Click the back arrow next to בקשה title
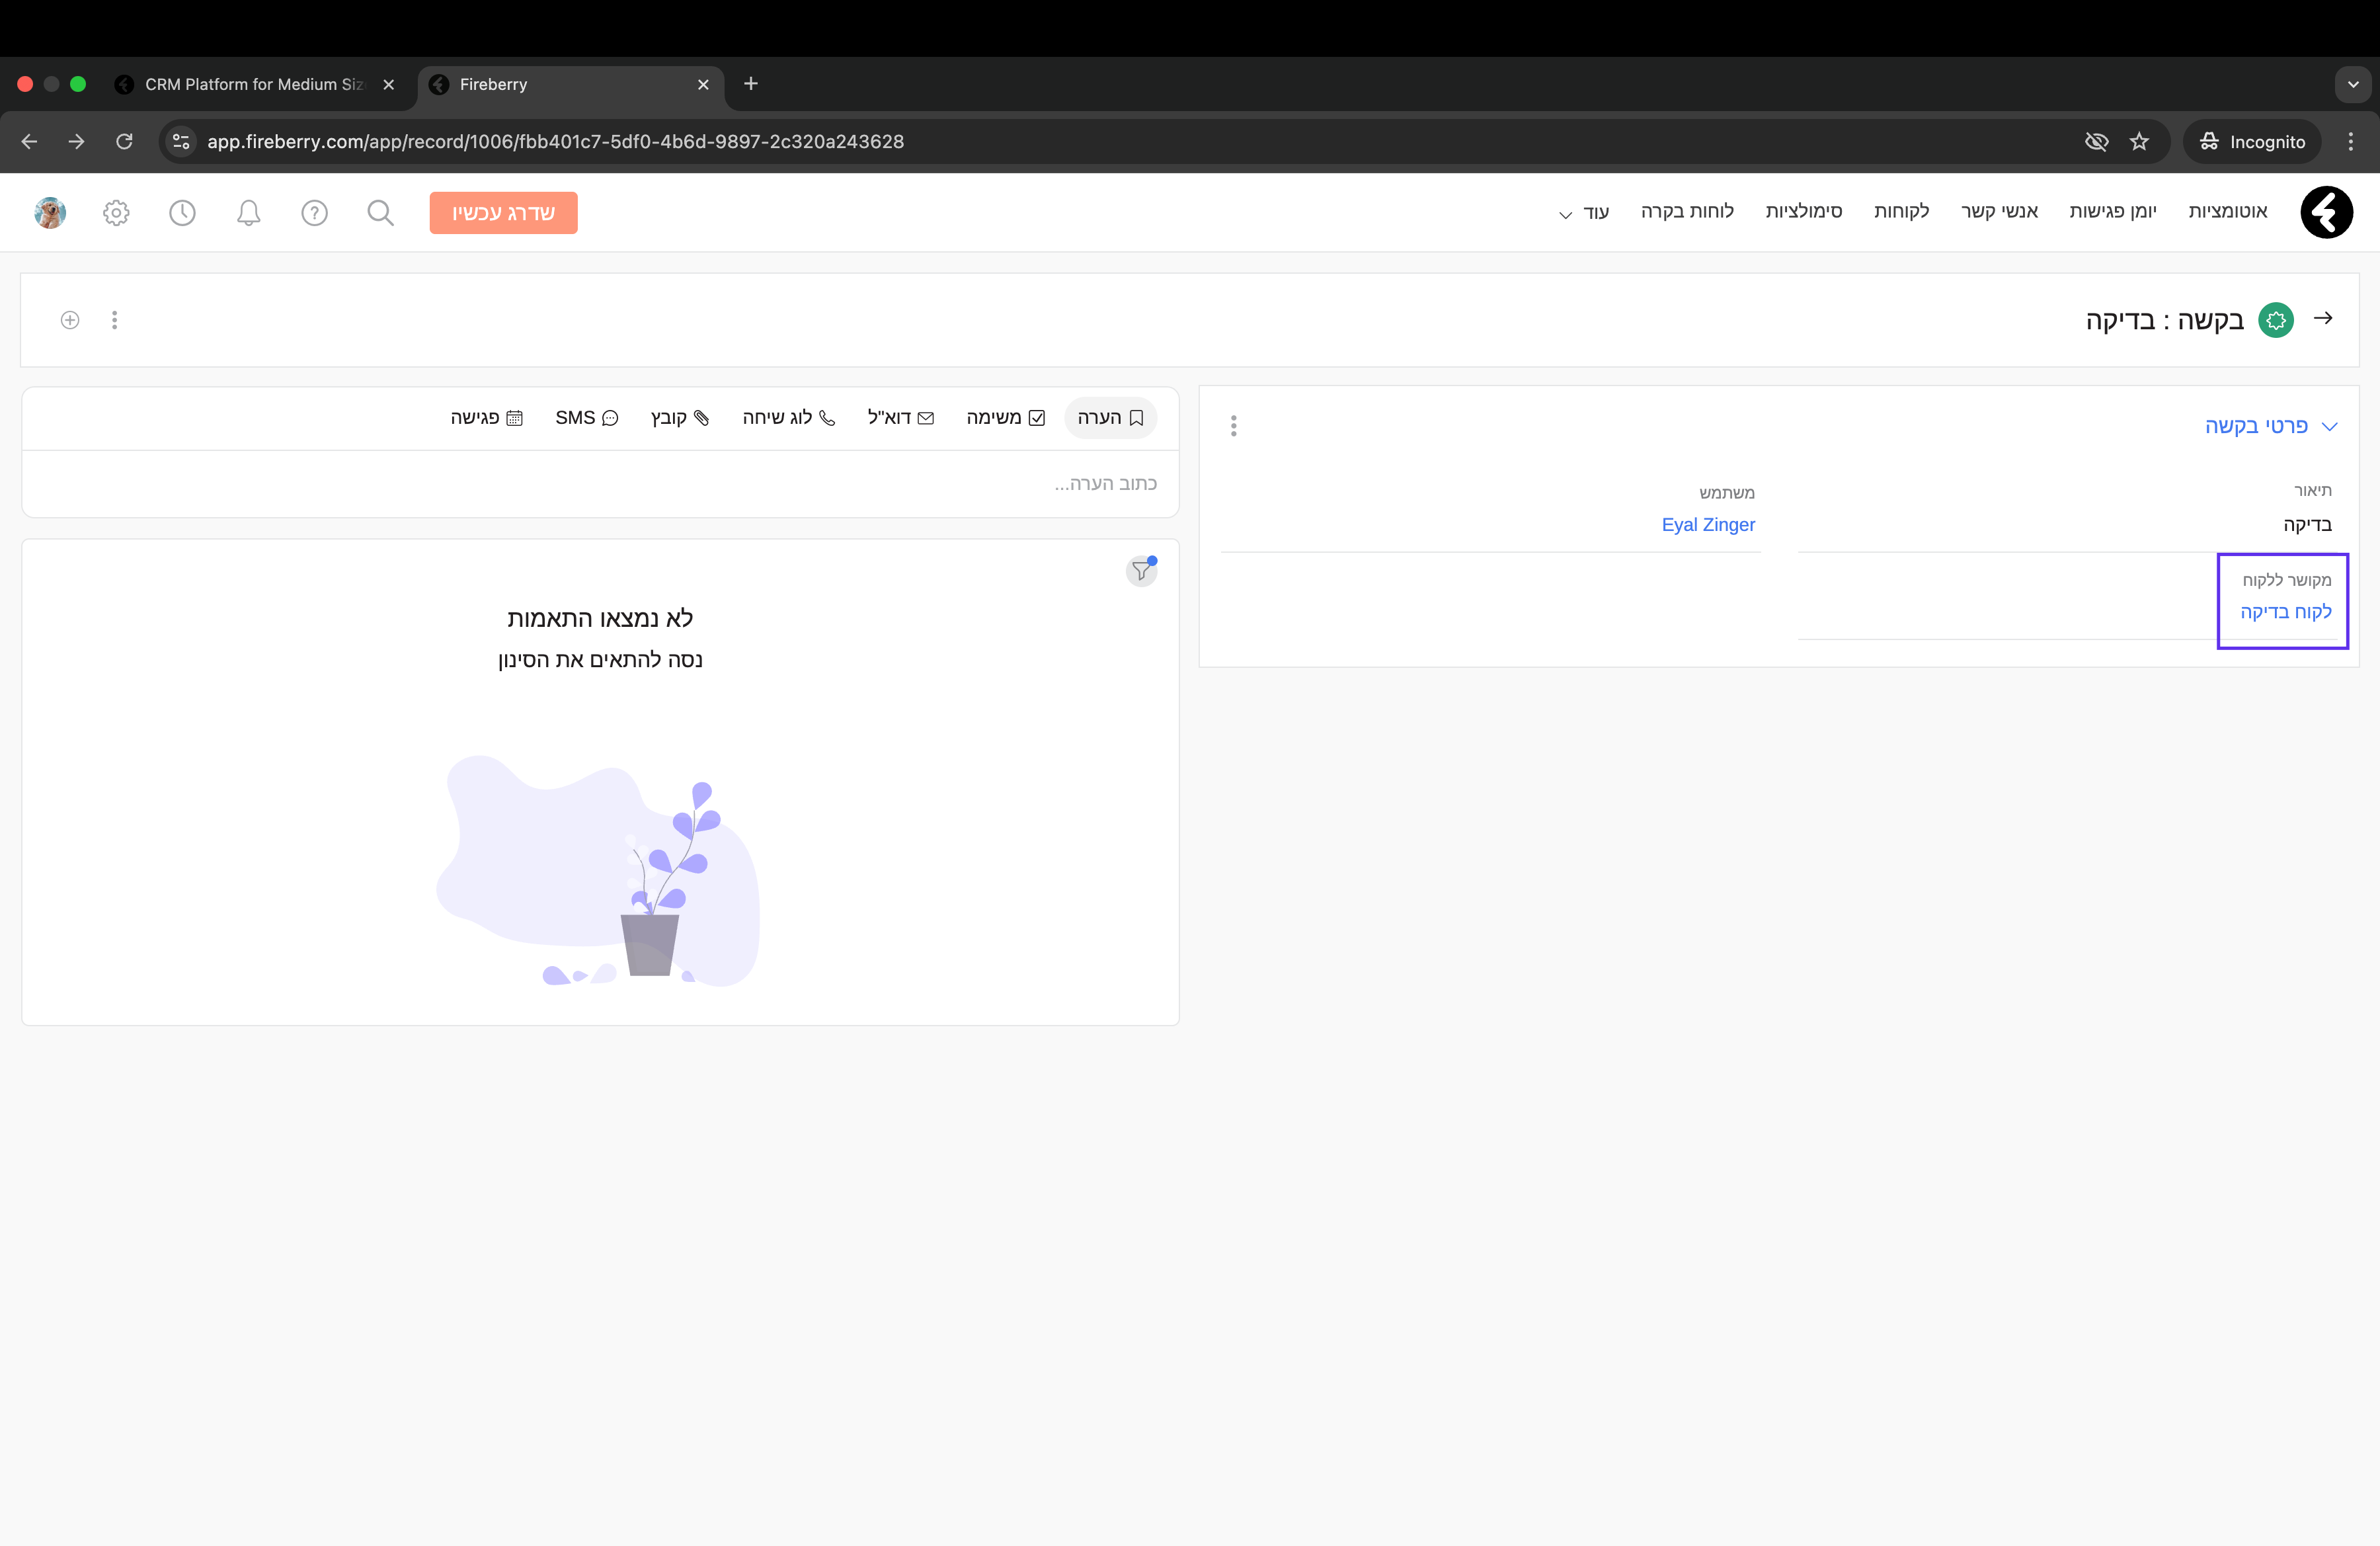The height and width of the screenshot is (1546, 2380). [2323, 318]
